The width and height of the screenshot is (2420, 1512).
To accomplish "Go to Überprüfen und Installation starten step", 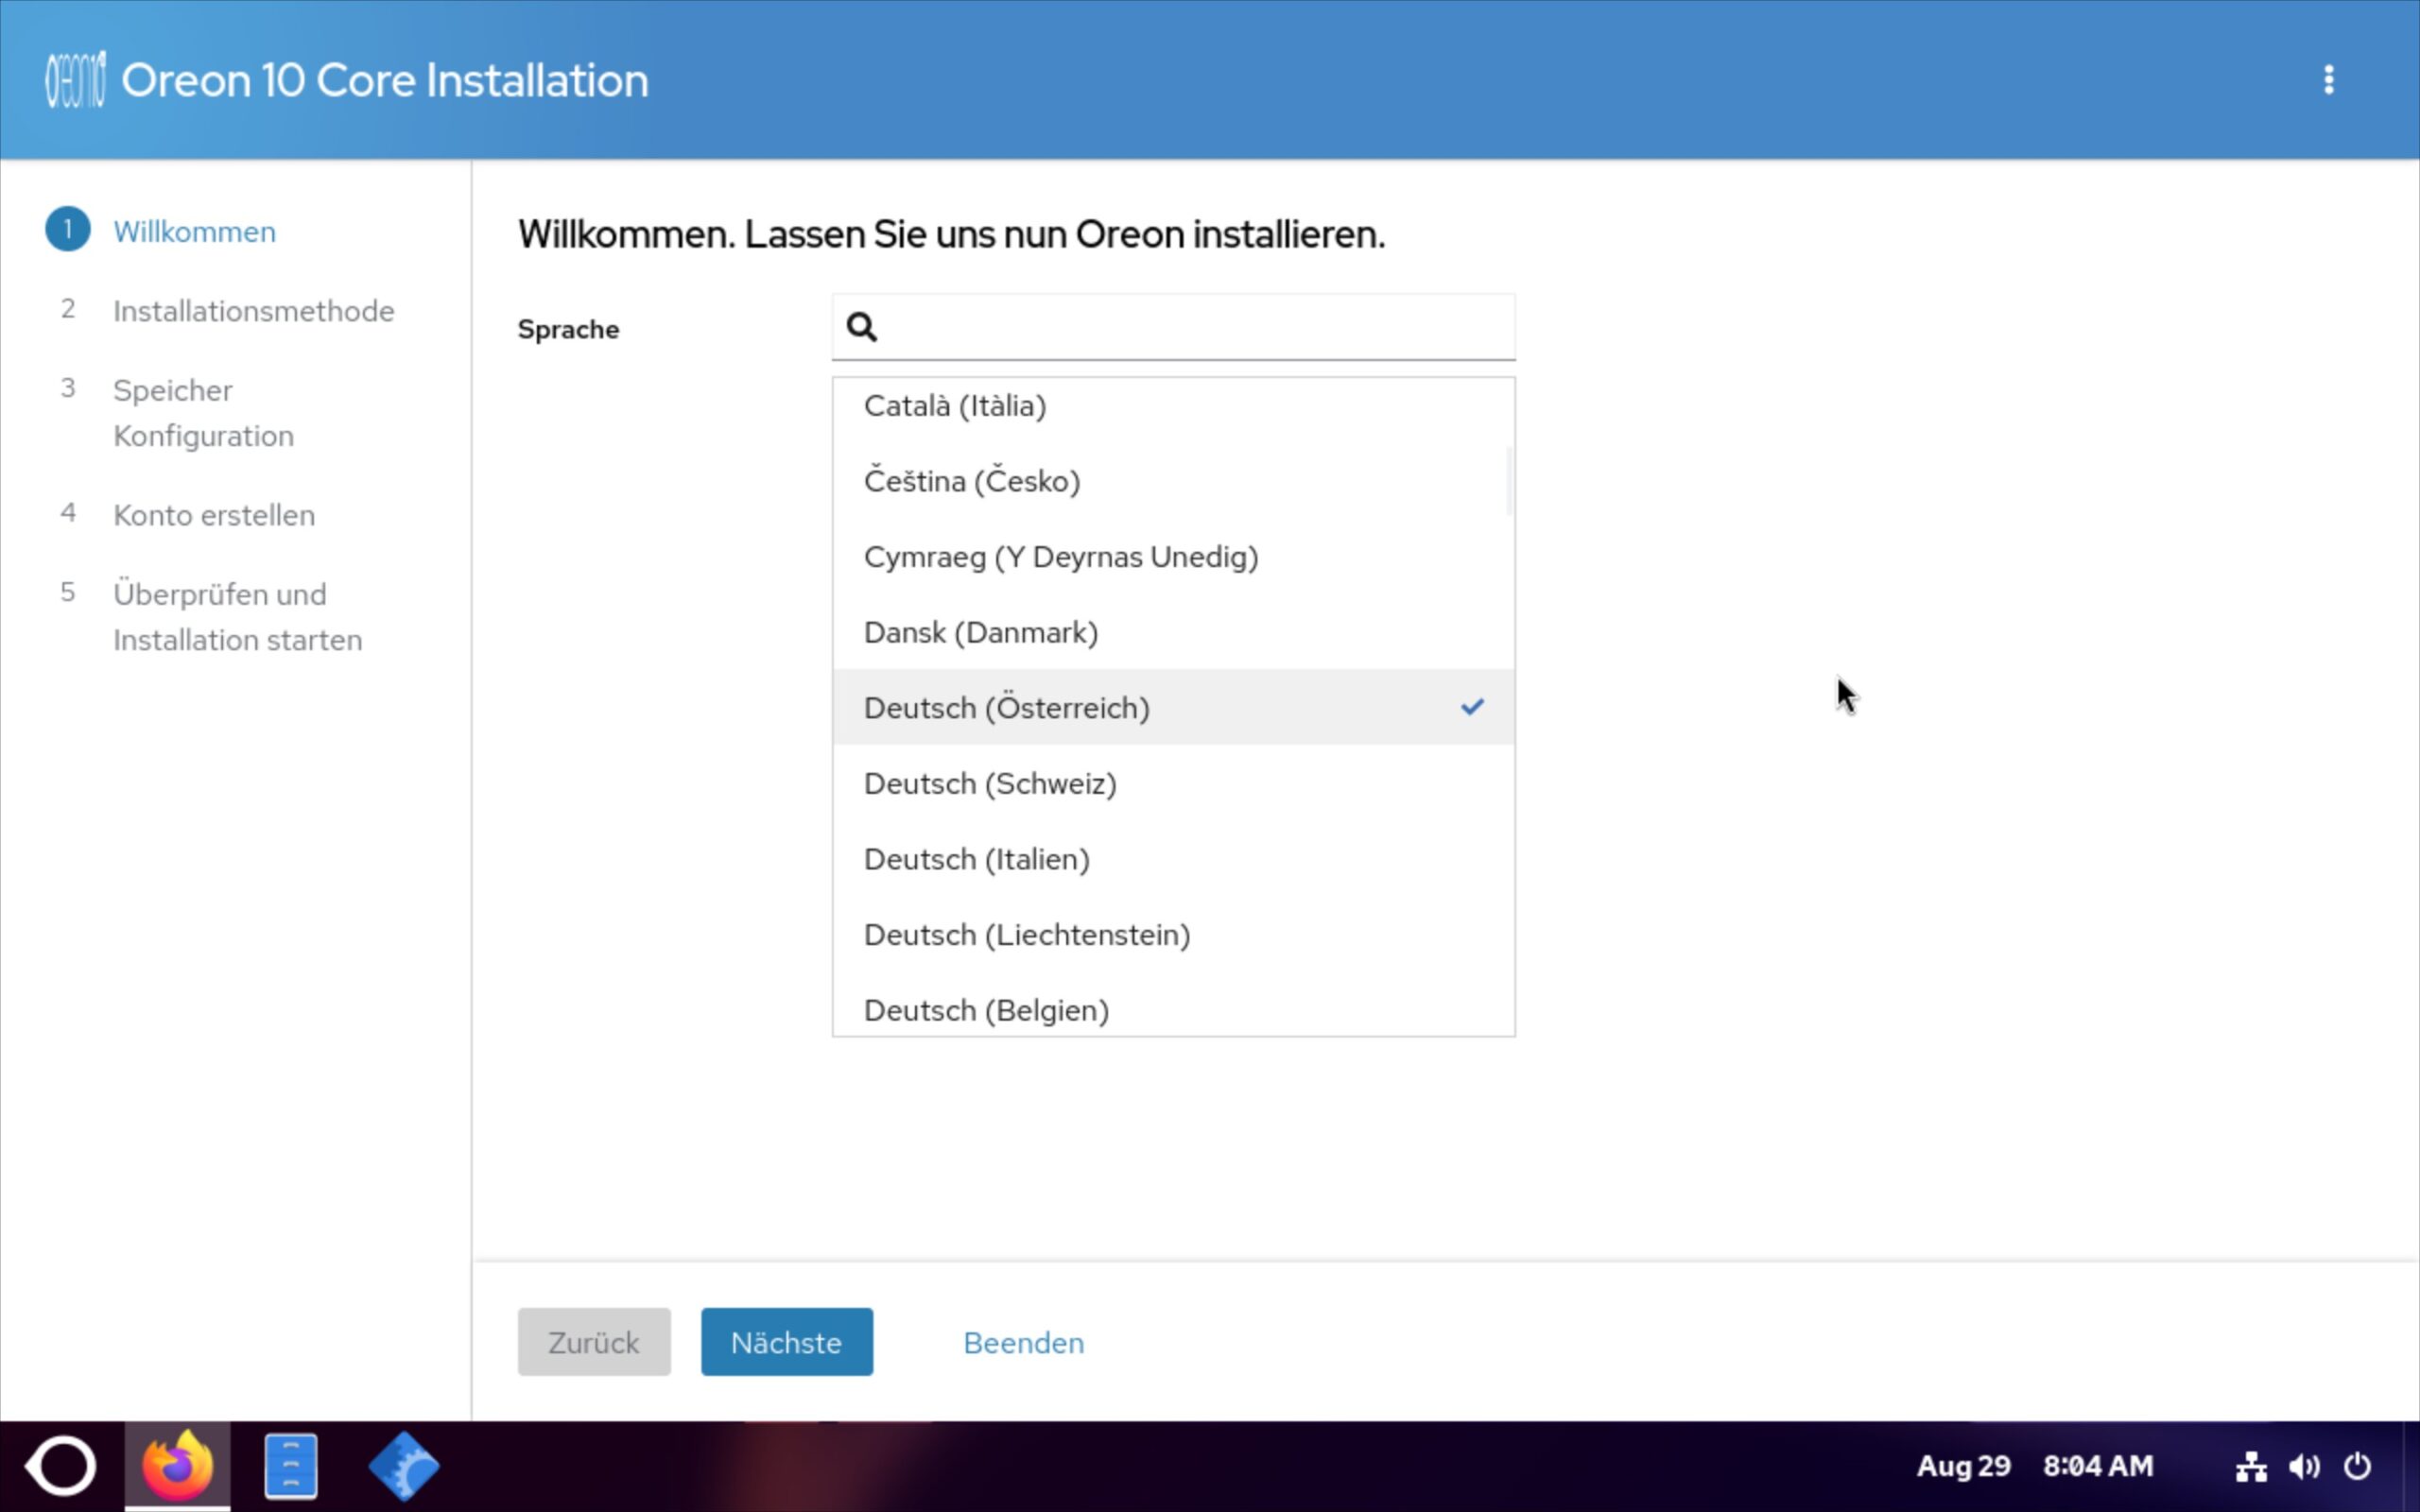I will 237,616.
